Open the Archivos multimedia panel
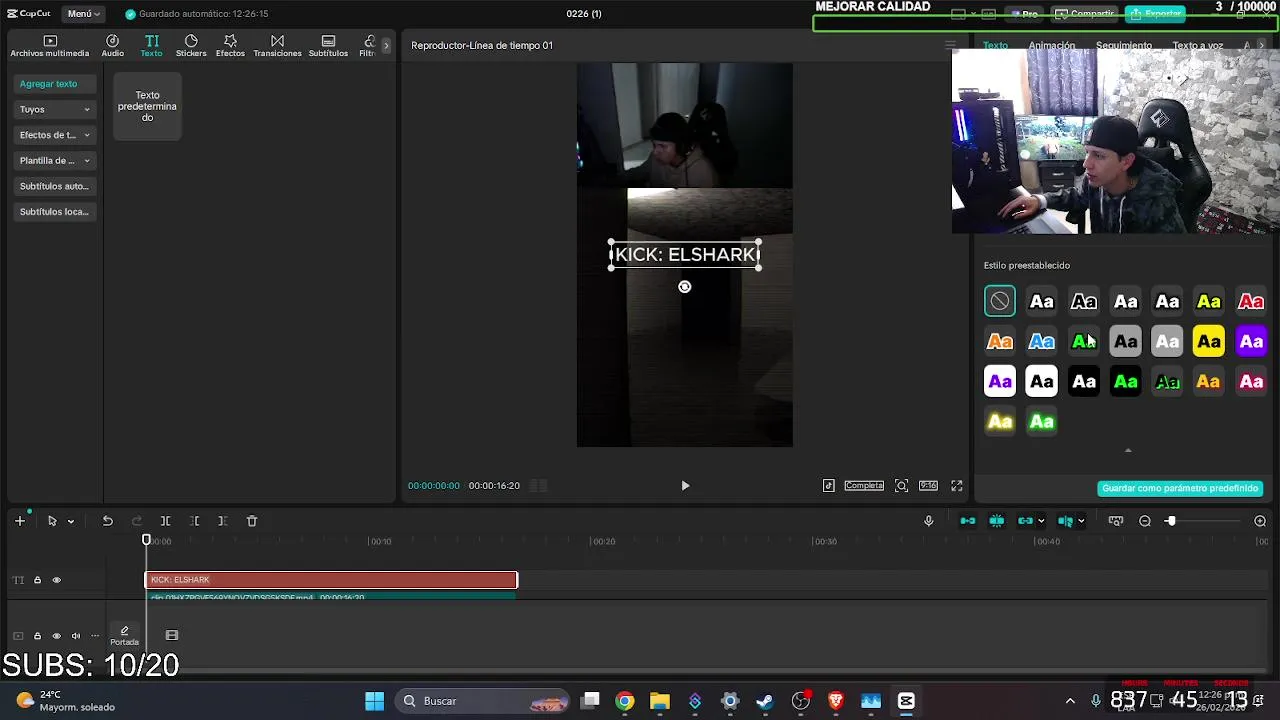Image resolution: width=1280 pixels, height=720 pixels. pyautogui.click(x=50, y=46)
